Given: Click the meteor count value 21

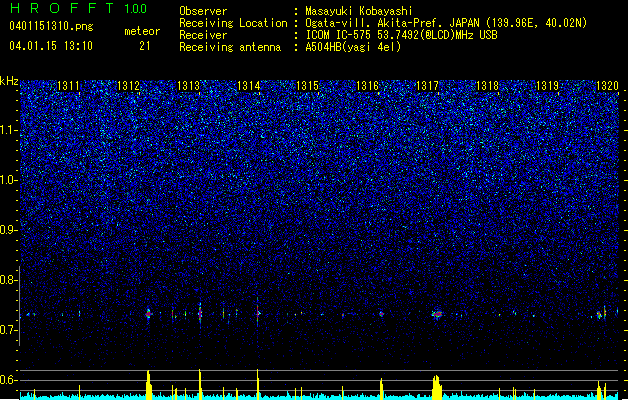Looking at the screenshot, I should coord(145,46).
